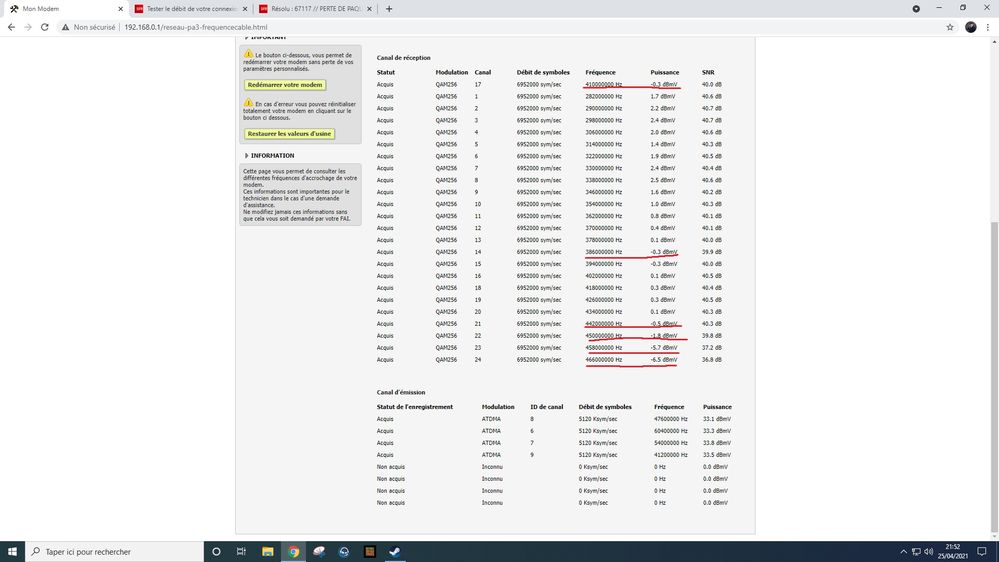Image resolution: width=999 pixels, height=562 pixels.
Task: Bookmark this page with the star icon
Action: pyautogui.click(x=950, y=27)
